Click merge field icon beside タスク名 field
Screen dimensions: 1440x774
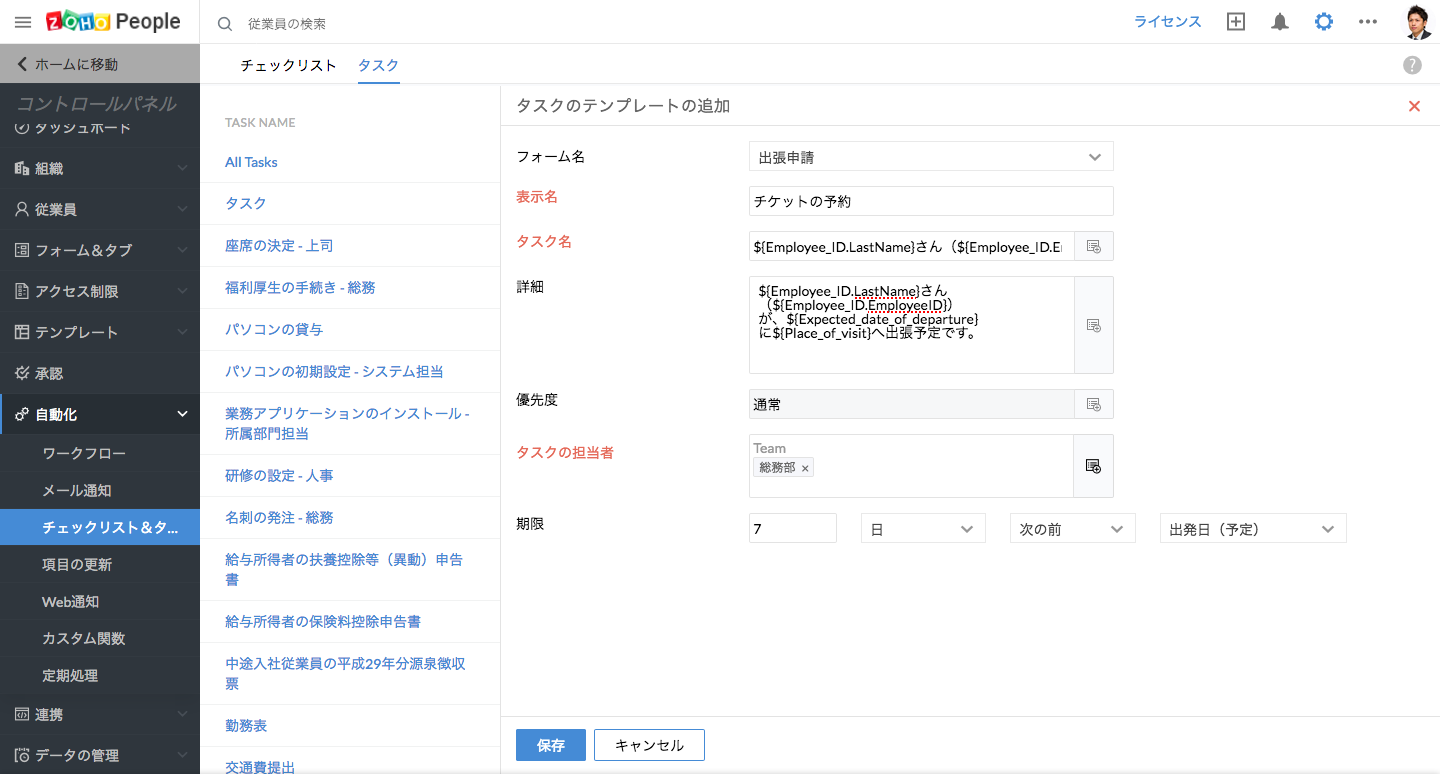[1093, 246]
